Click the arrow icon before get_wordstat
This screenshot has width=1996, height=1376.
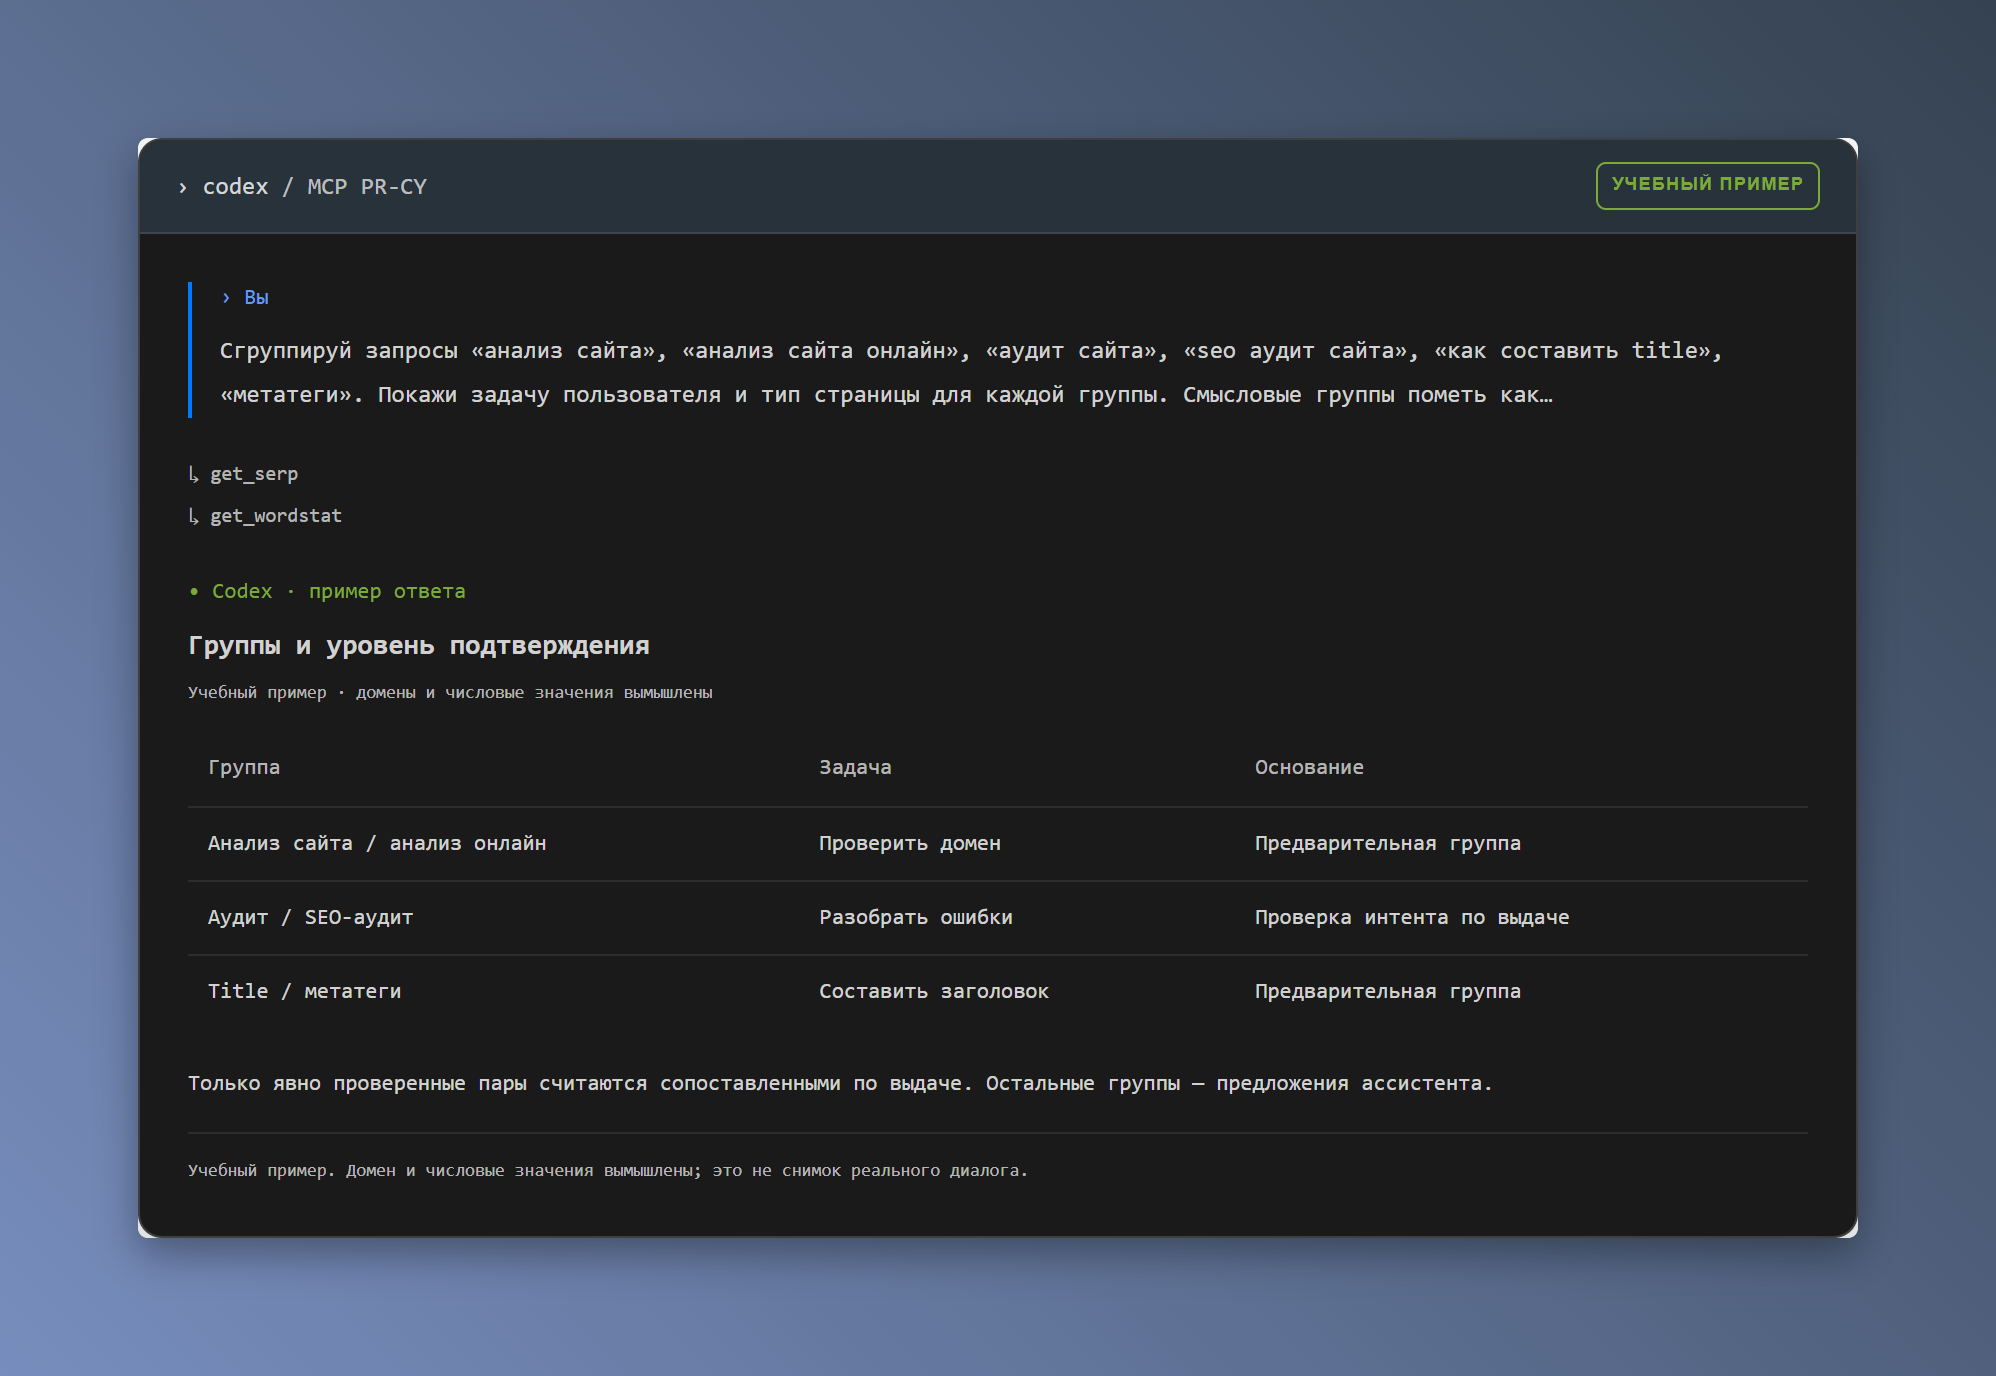tap(194, 516)
